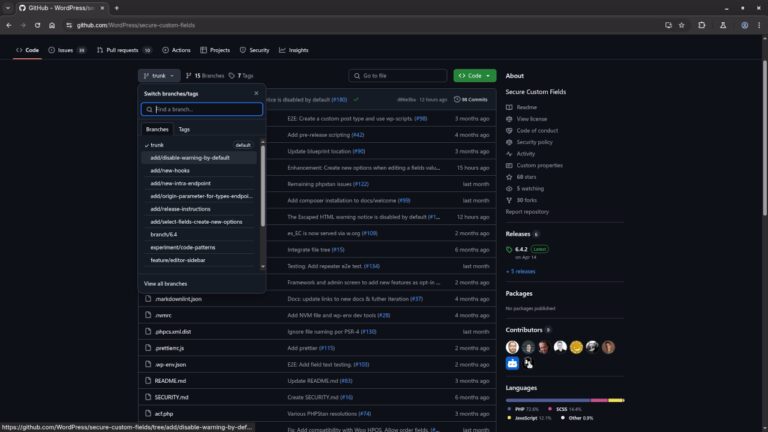Switch to experiment/code-patterns branch
The width and height of the screenshot is (768, 432).
[x=199, y=247]
